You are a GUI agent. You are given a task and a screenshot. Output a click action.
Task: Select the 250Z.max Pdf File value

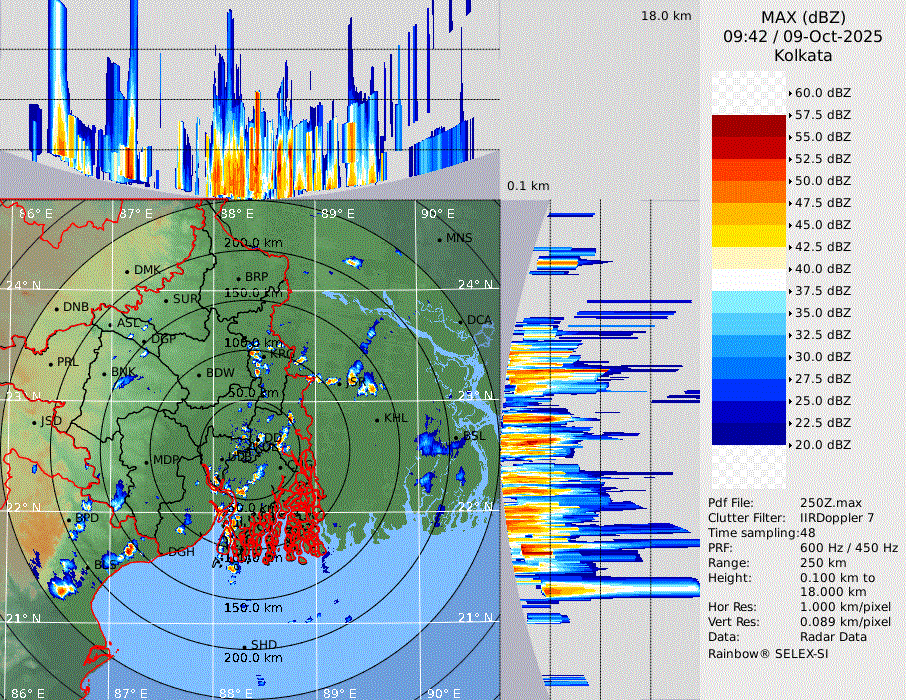coord(826,502)
